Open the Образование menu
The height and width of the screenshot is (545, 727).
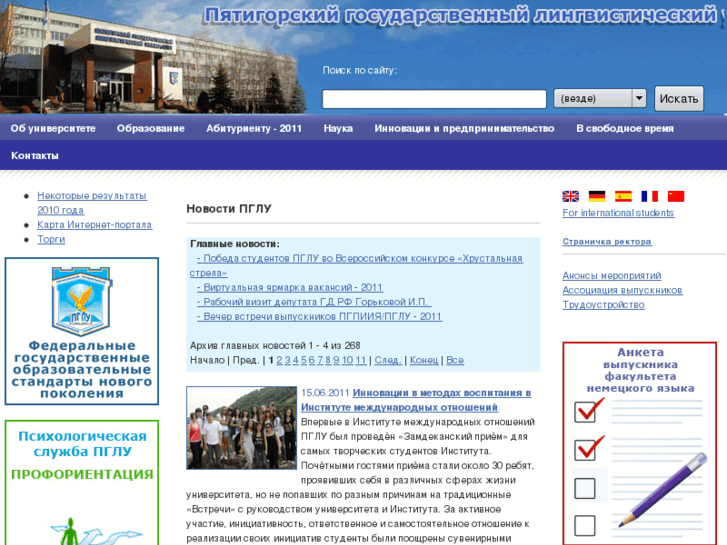pyautogui.click(x=151, y=128)
